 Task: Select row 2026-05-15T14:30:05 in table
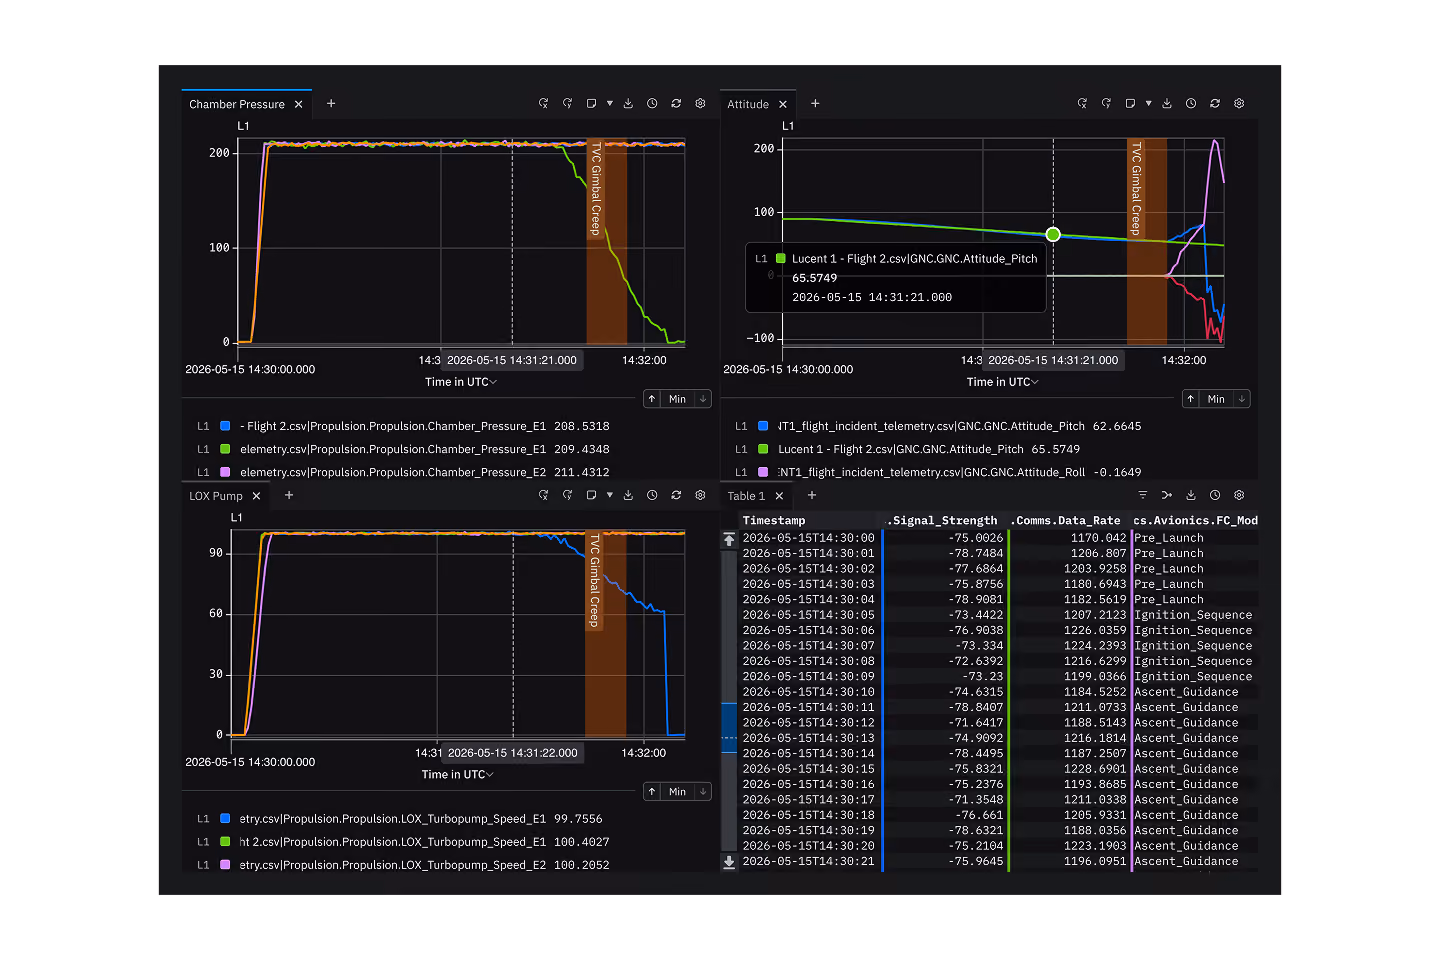click(x=999, y=615)
